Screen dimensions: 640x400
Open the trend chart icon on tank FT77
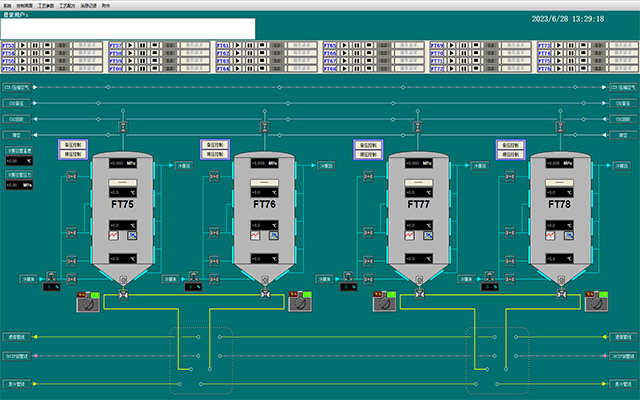point(410,236)
